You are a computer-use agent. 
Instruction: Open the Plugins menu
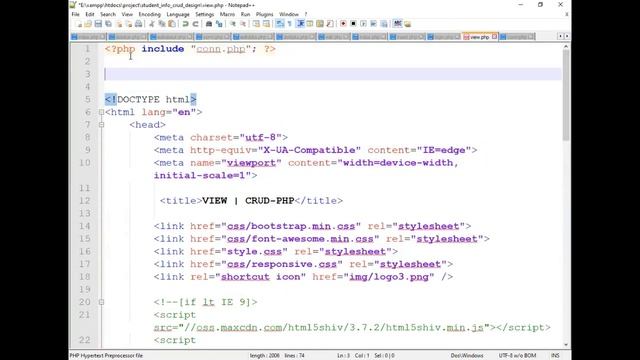(x=264, y=14)
